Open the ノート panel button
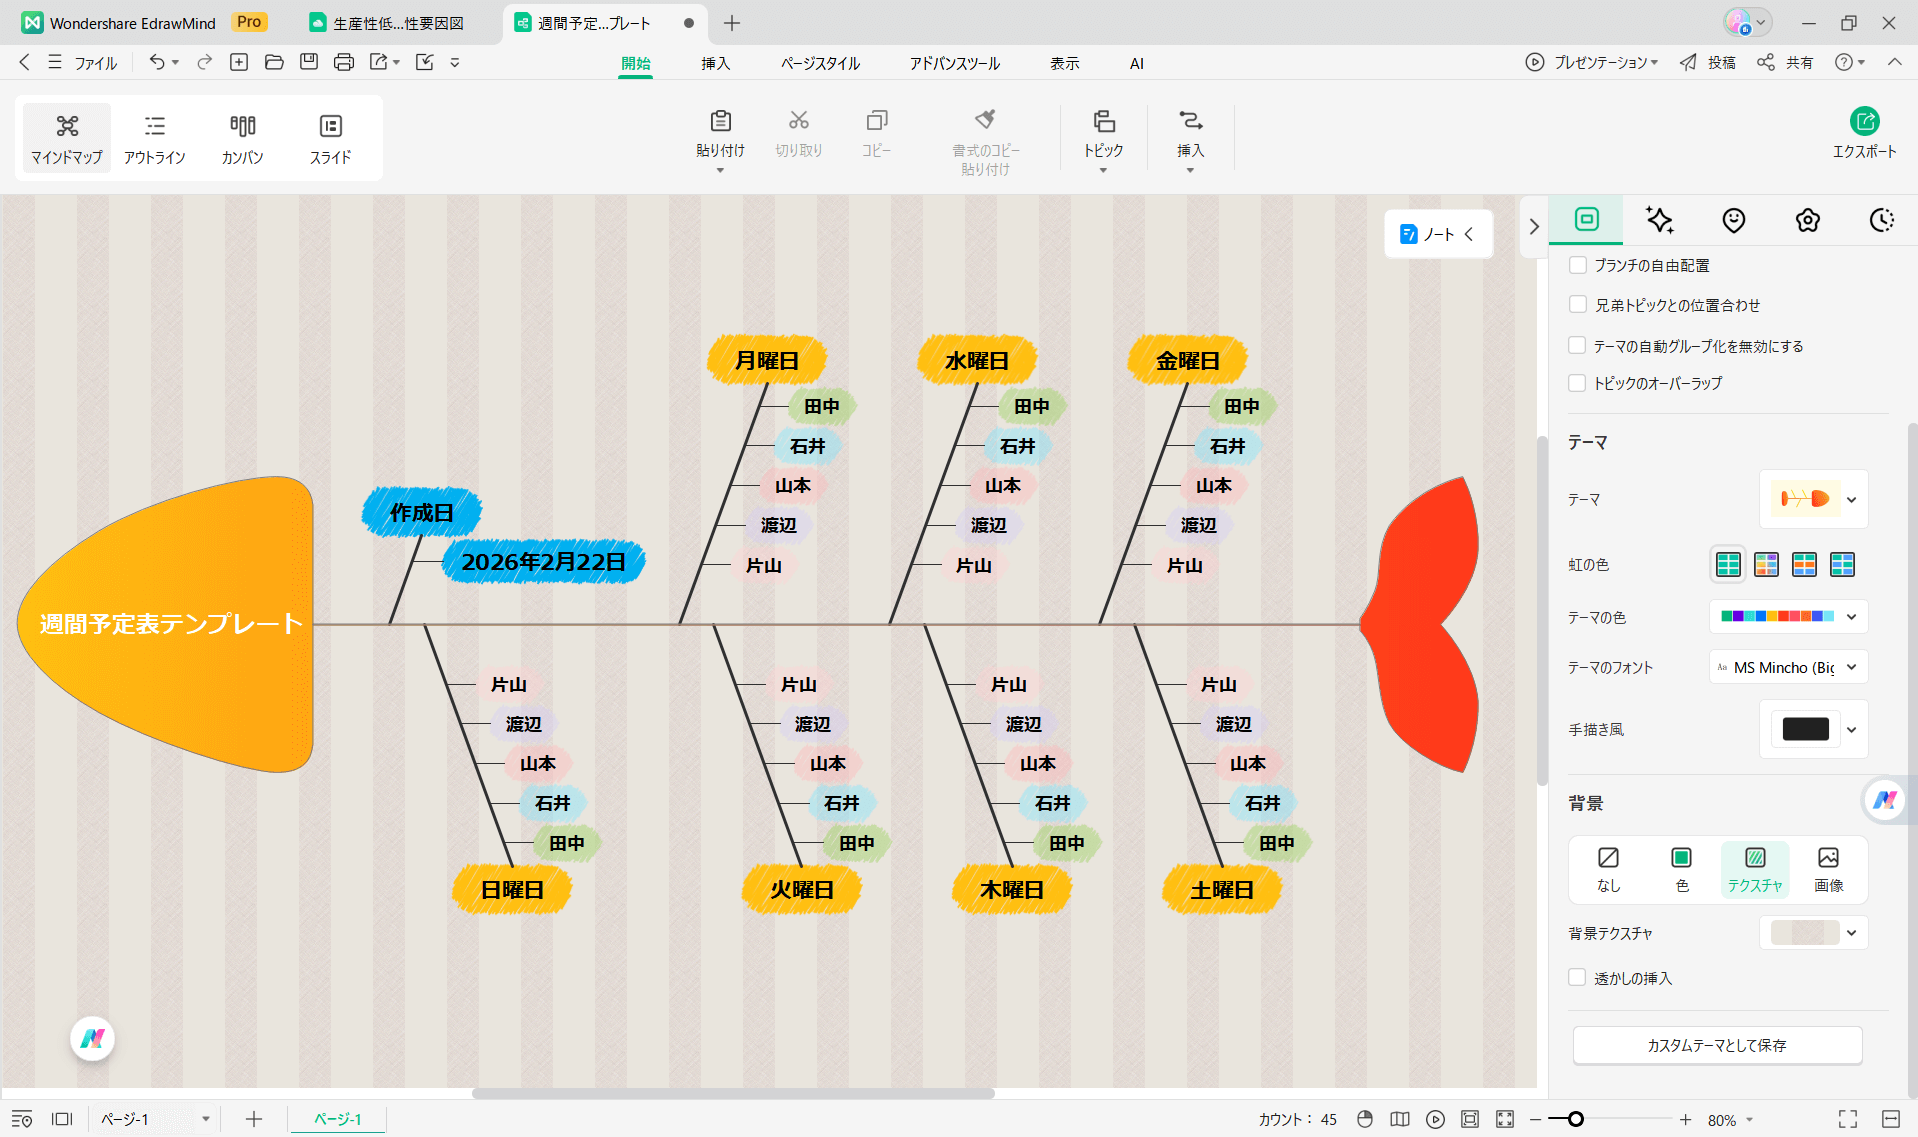 [x=1438, y=234]
